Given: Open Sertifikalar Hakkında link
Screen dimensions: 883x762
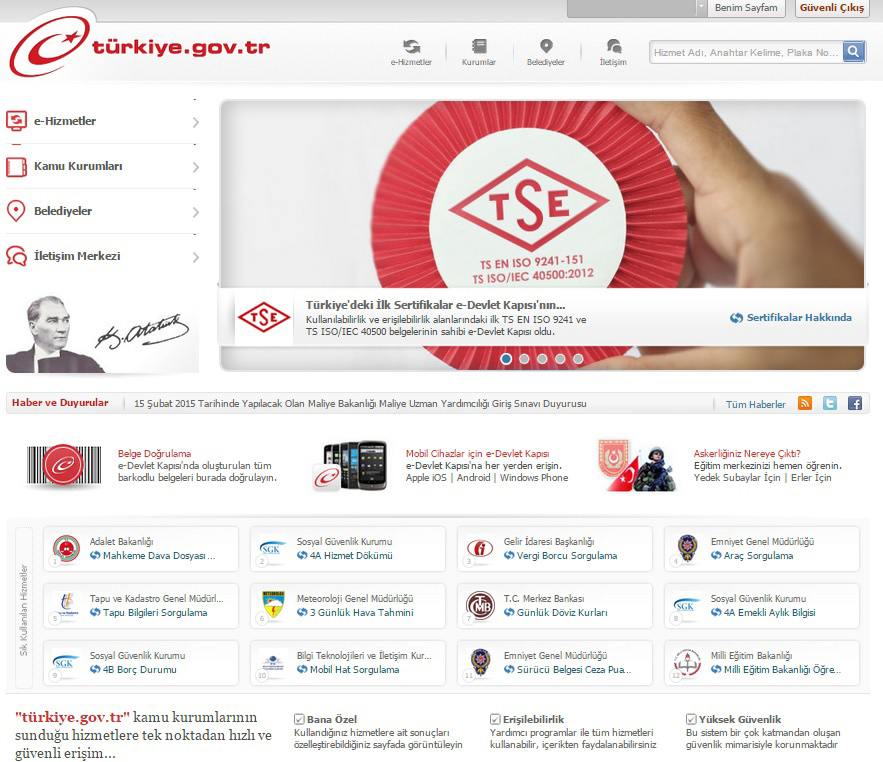Looking at the screenshot, I should [791, 318].
